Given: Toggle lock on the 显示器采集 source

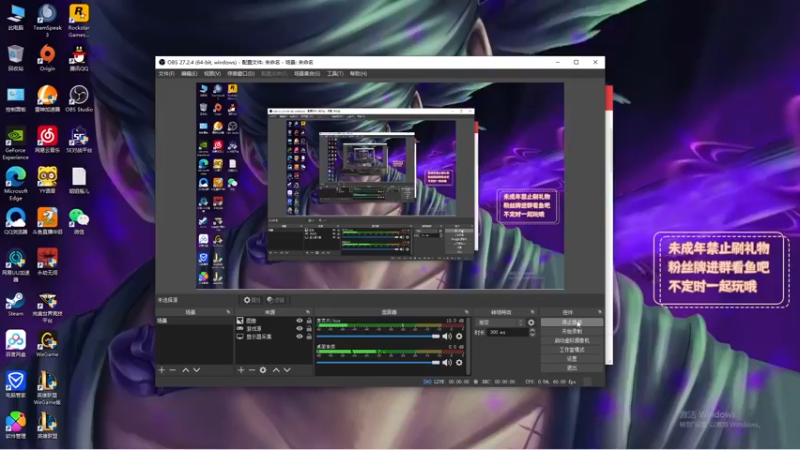Looking at the screenshot, I should coord(309,336).
